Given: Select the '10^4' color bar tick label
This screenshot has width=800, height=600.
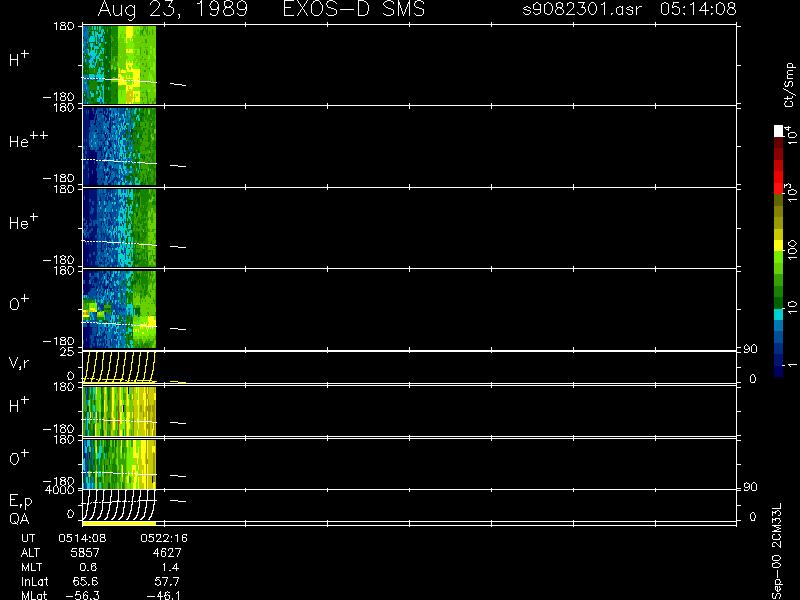Looking at the screenshot, I should (x=790, y=134).
